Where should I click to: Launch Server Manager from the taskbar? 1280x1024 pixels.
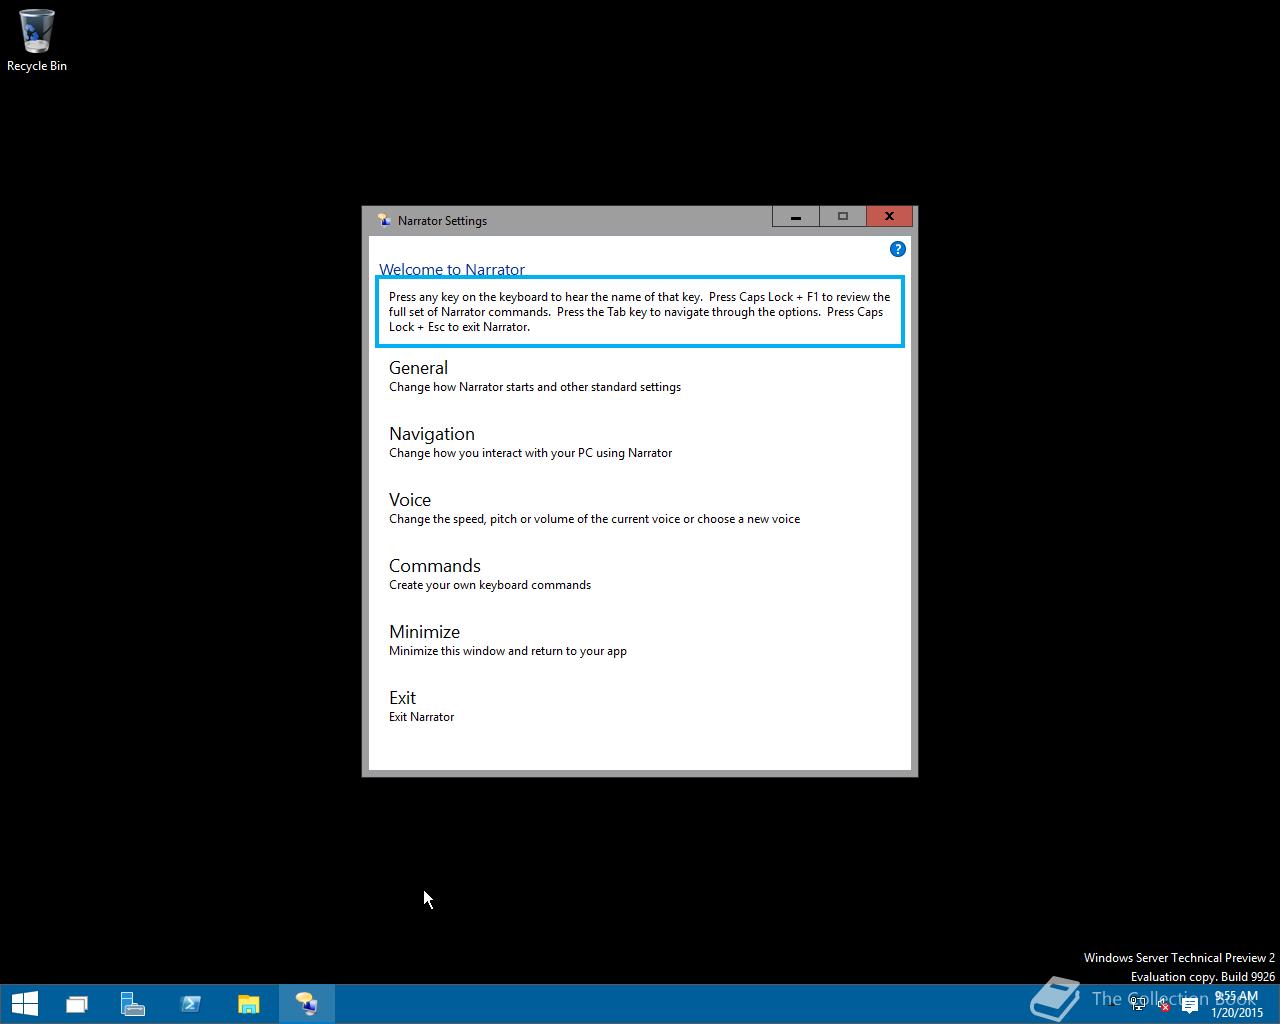click(133, 1003)
